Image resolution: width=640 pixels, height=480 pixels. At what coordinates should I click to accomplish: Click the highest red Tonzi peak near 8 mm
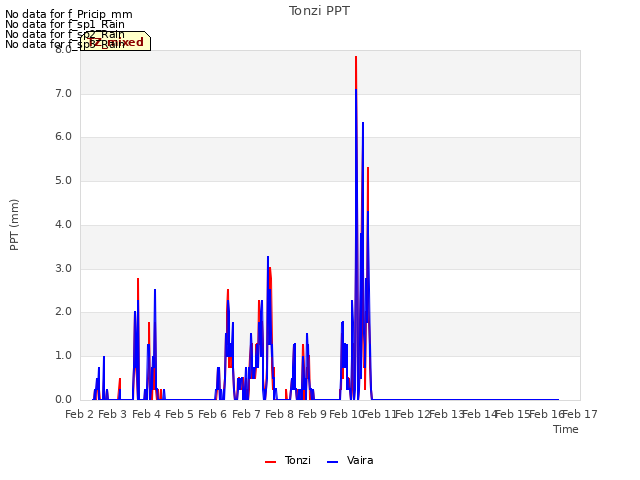[356, 57]
